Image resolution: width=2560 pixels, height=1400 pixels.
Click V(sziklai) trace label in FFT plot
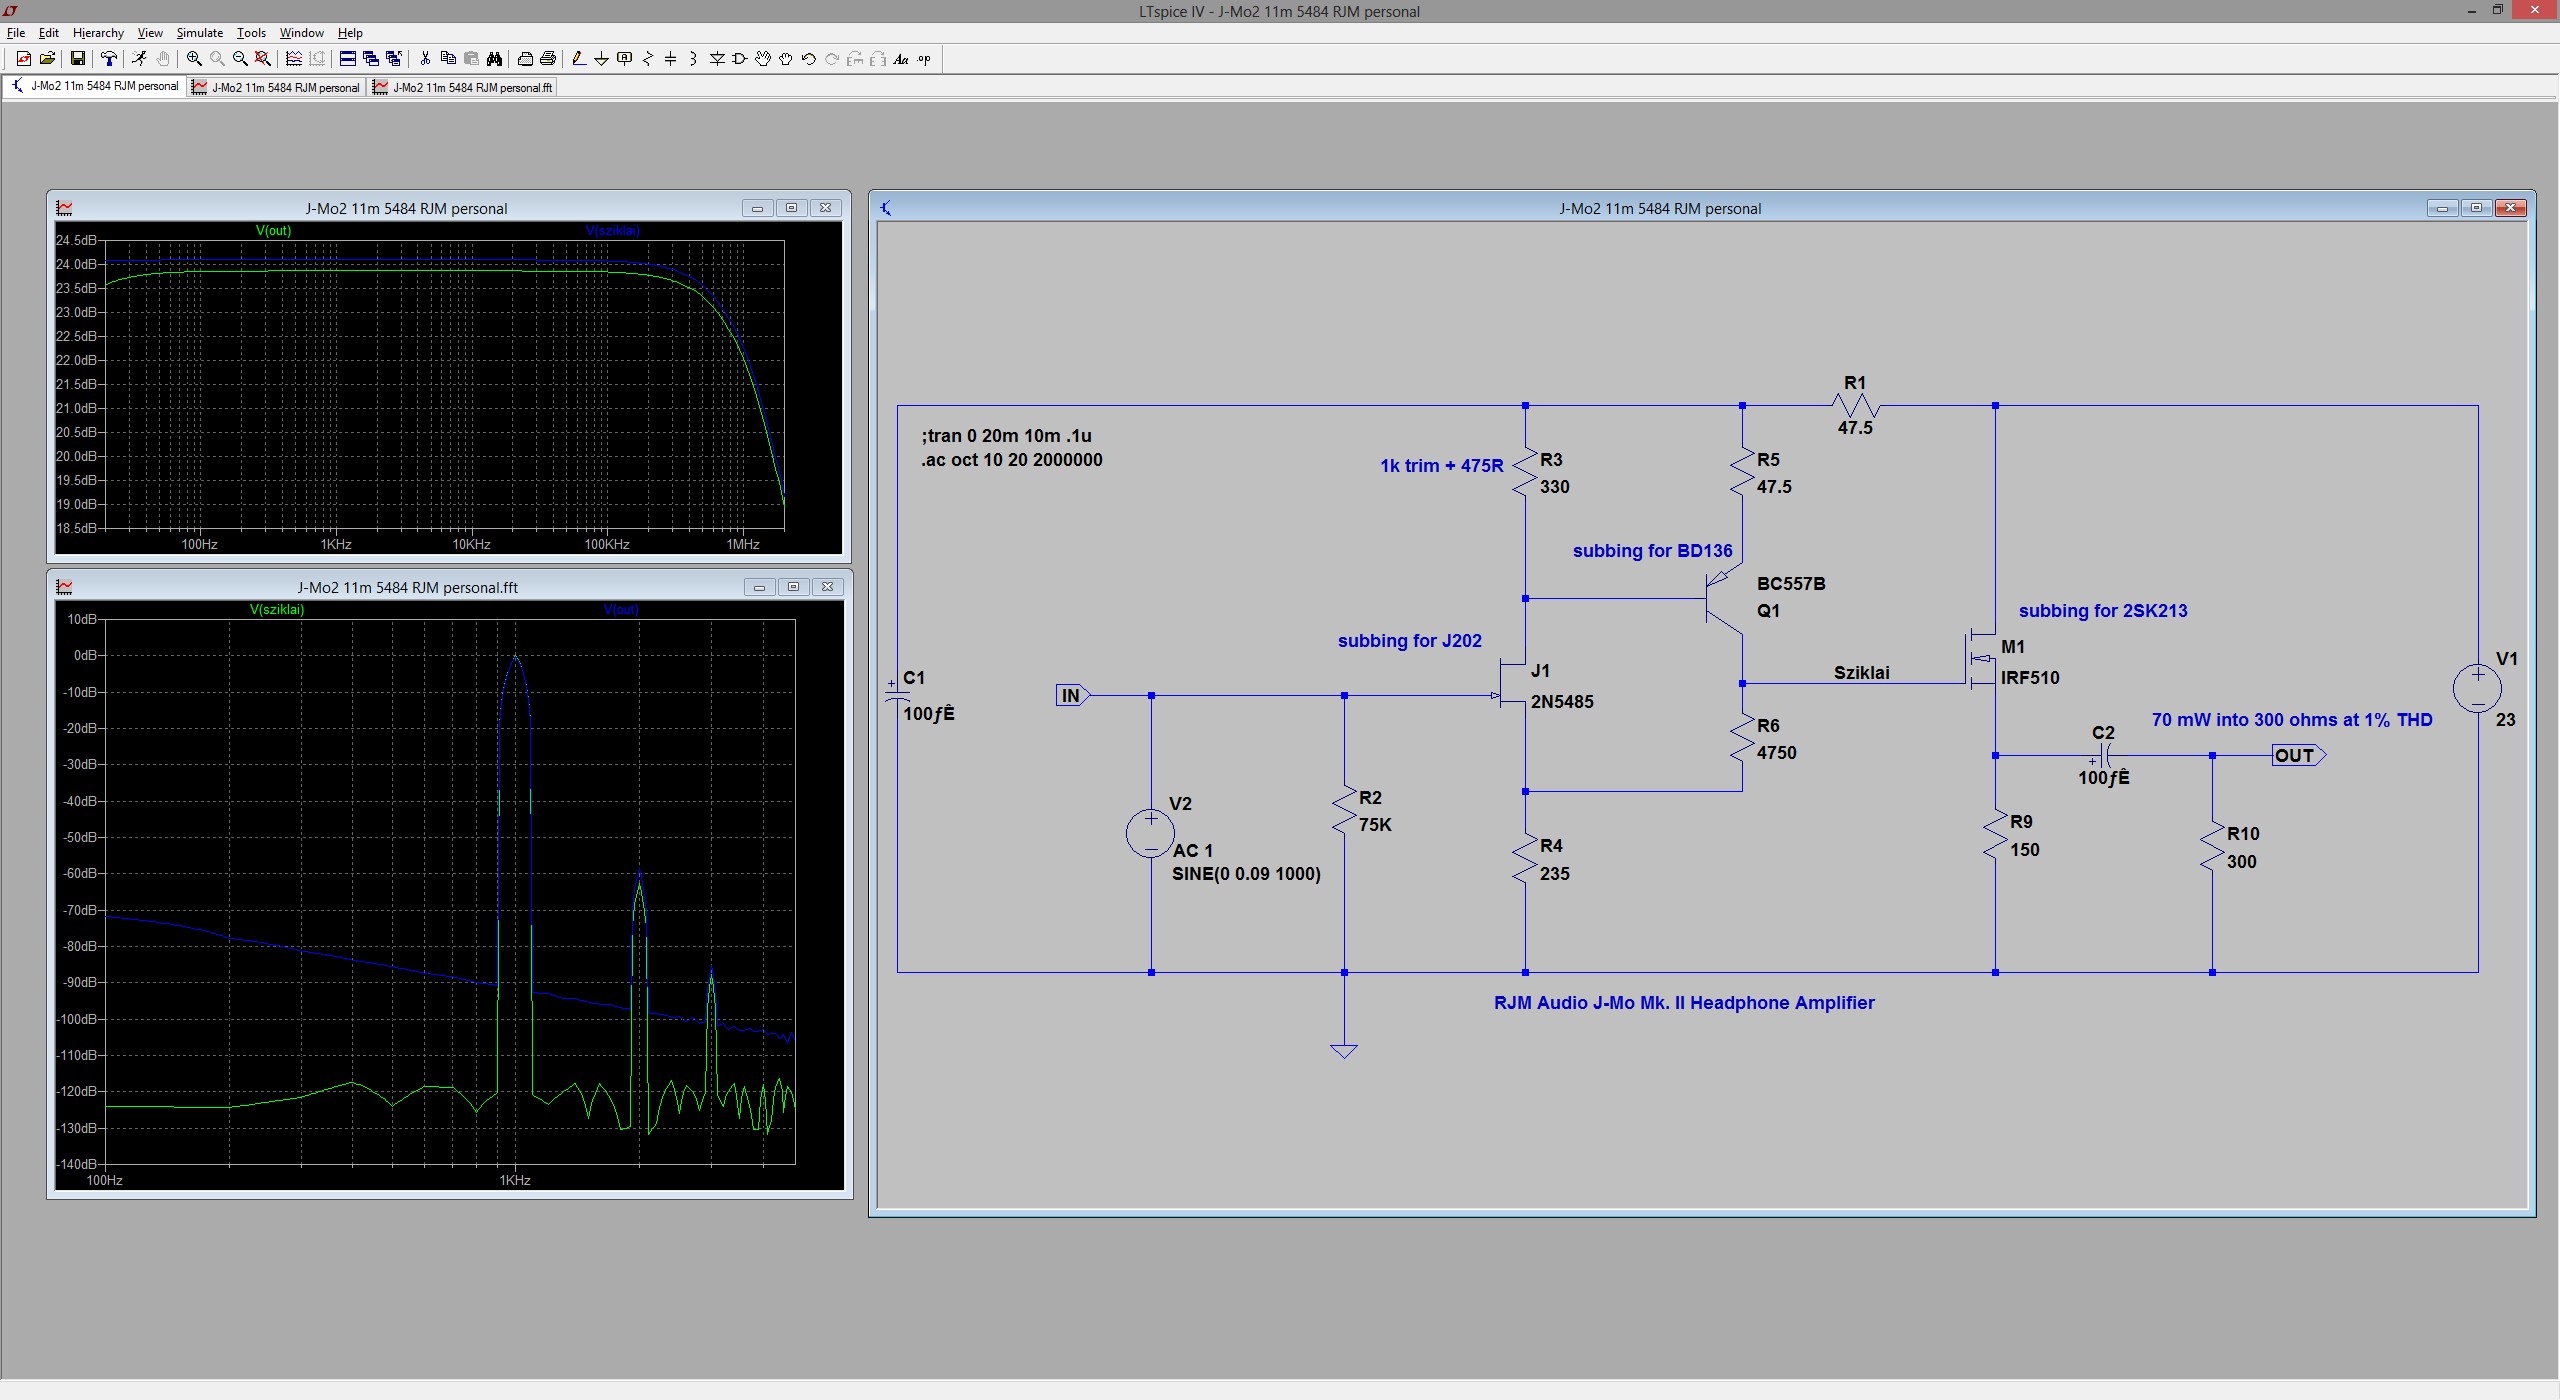277,610
